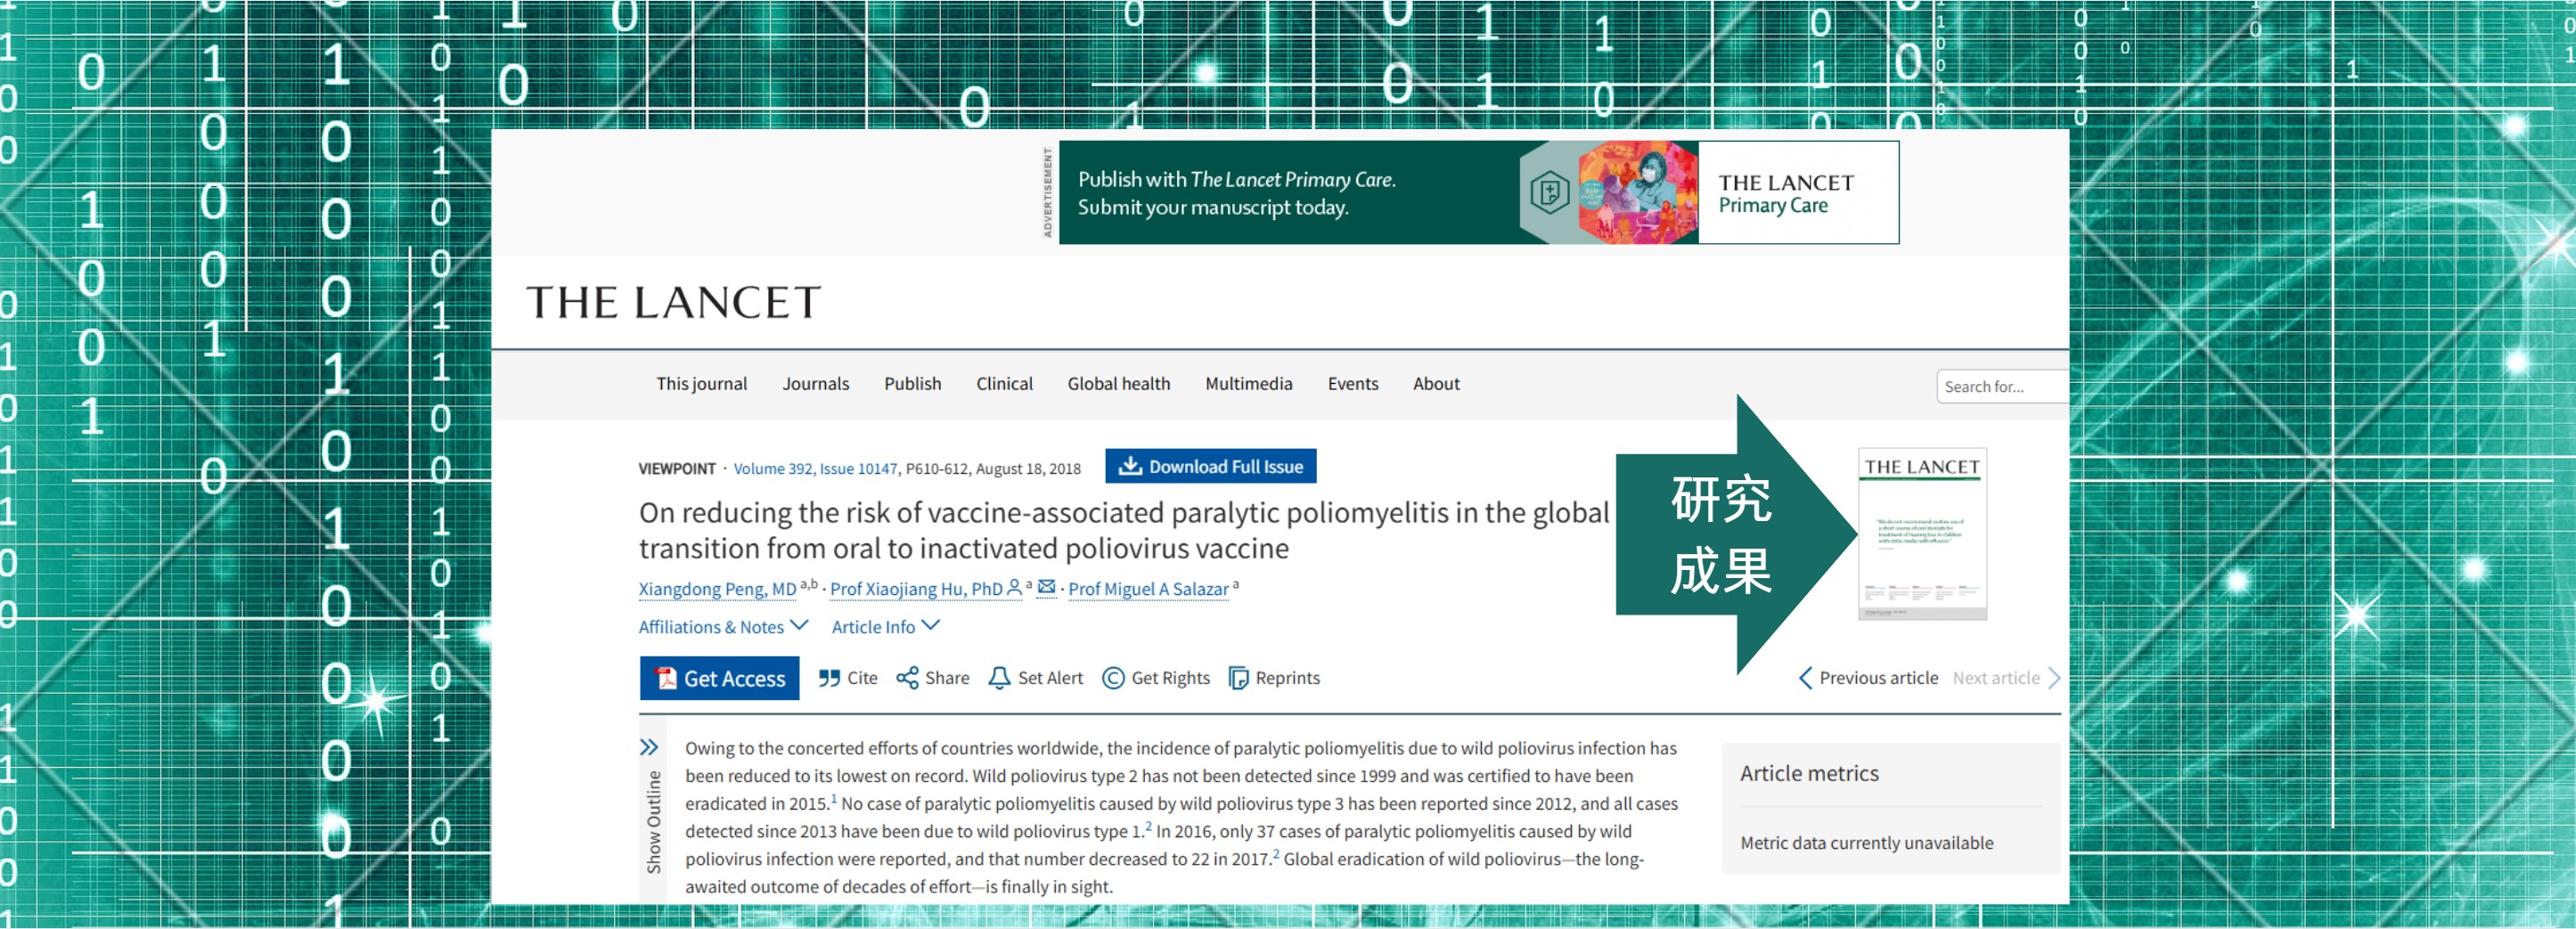The width and height of the screenshot is (2576, 929).
Task: Open author link Xiangdong Peng, MD
Action: (x=717, y=589)
